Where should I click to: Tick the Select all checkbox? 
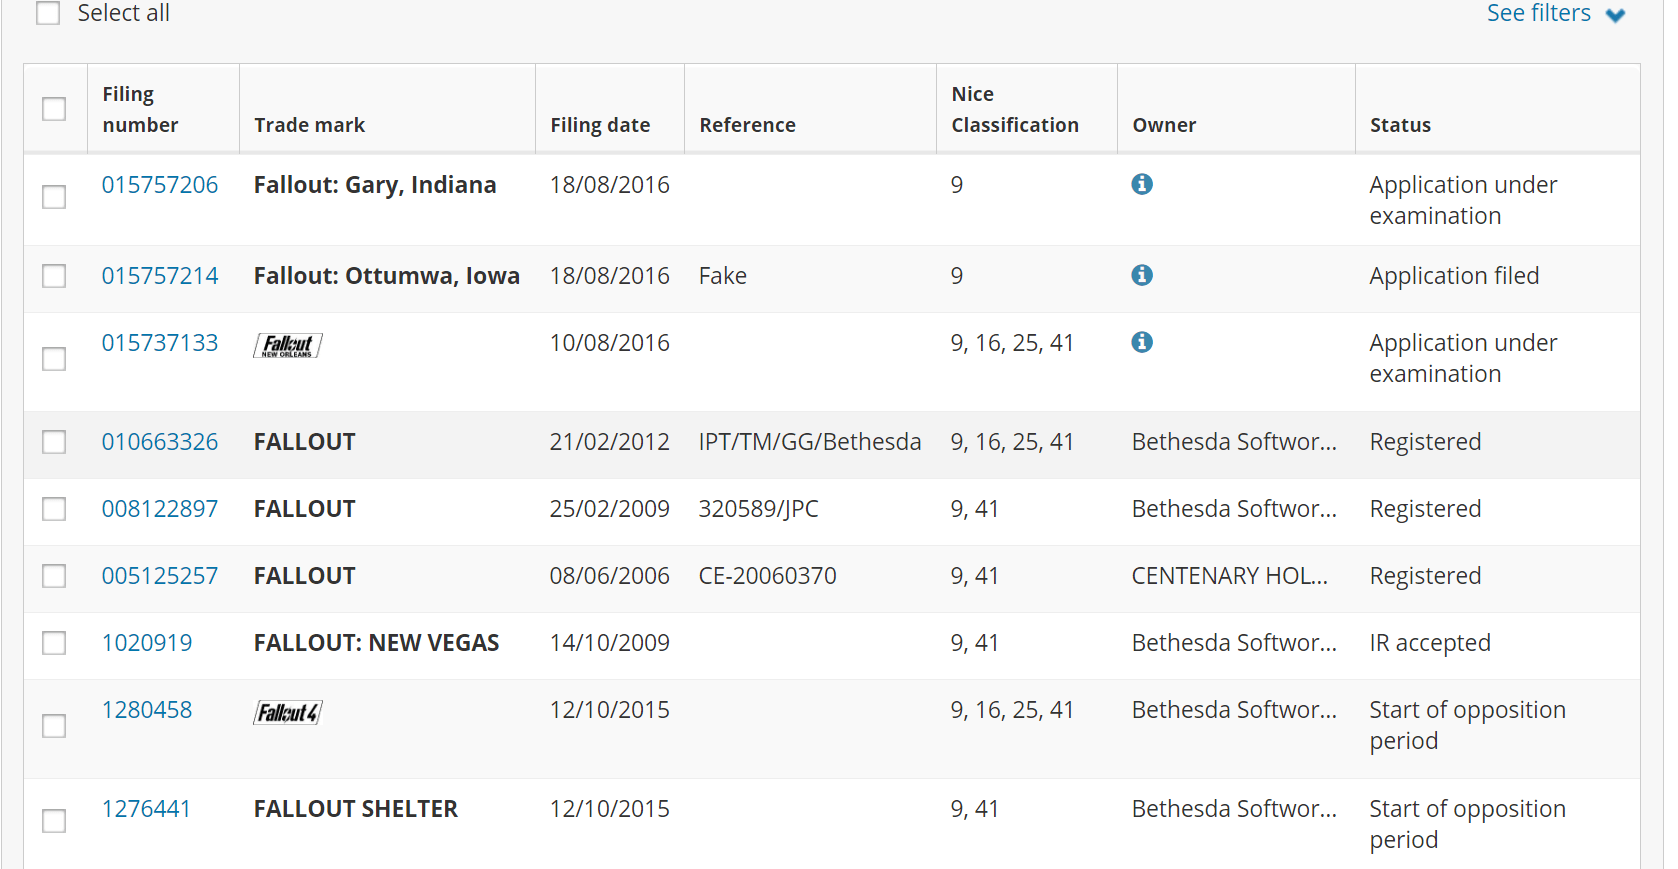point(48,12)
